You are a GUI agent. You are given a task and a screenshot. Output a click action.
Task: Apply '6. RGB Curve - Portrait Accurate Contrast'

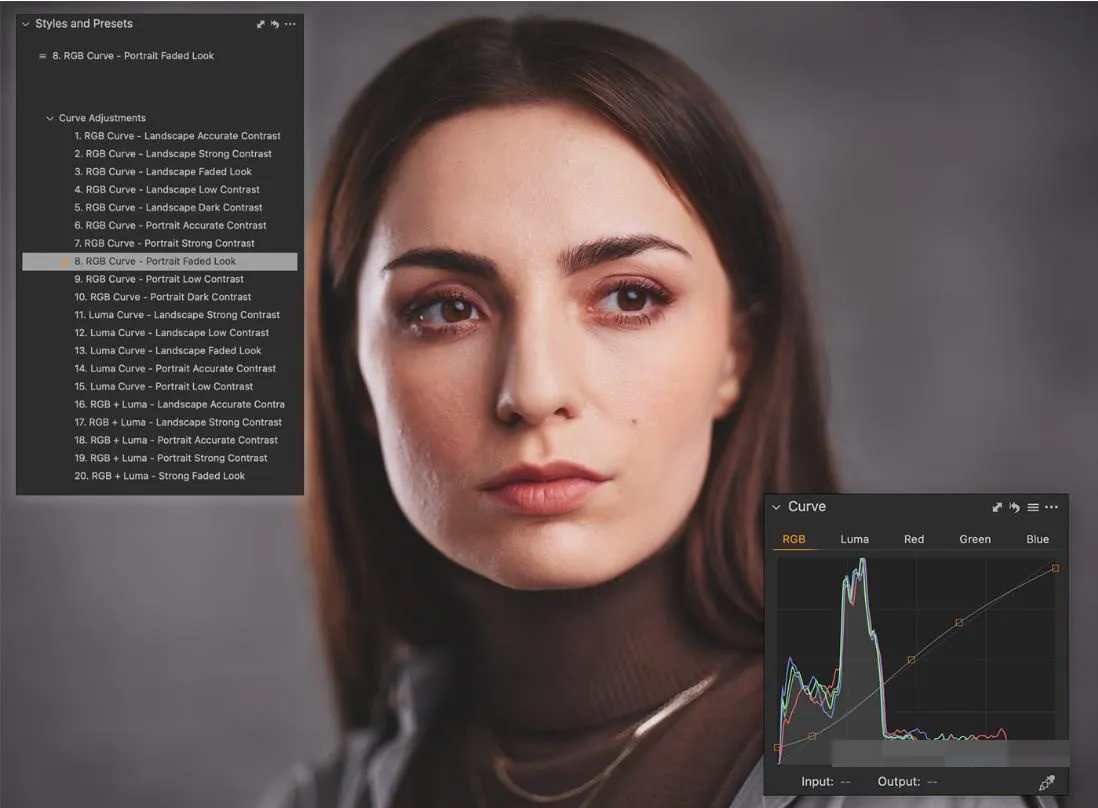(170, 225)
